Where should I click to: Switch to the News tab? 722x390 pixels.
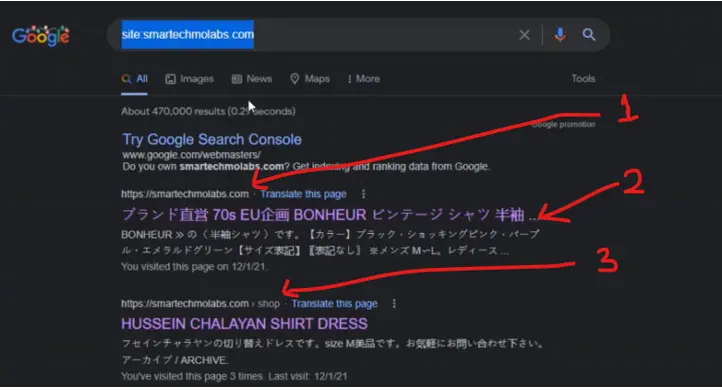tap(252, 79)
